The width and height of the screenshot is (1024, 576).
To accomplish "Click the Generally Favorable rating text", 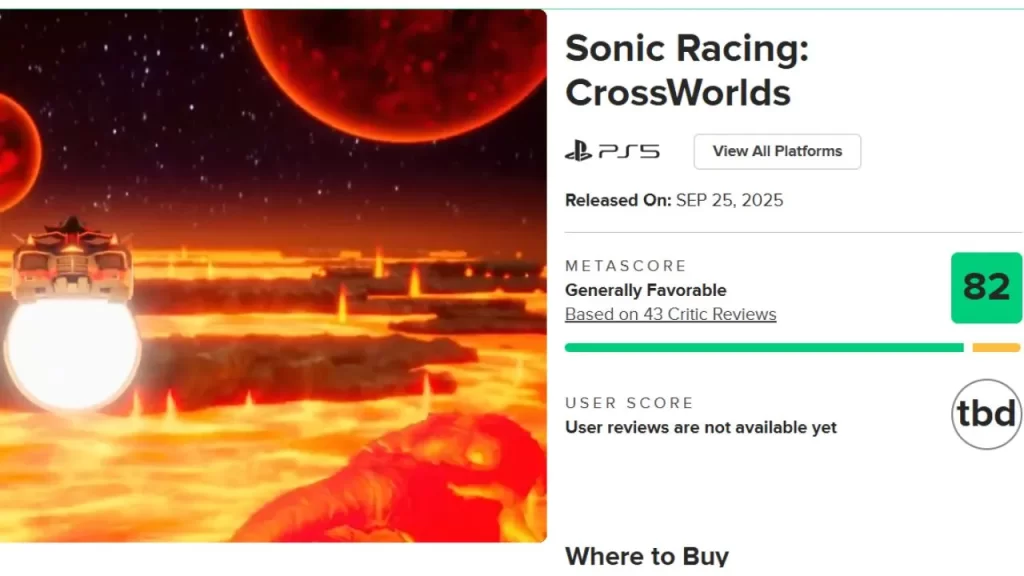I will (645, 290).
